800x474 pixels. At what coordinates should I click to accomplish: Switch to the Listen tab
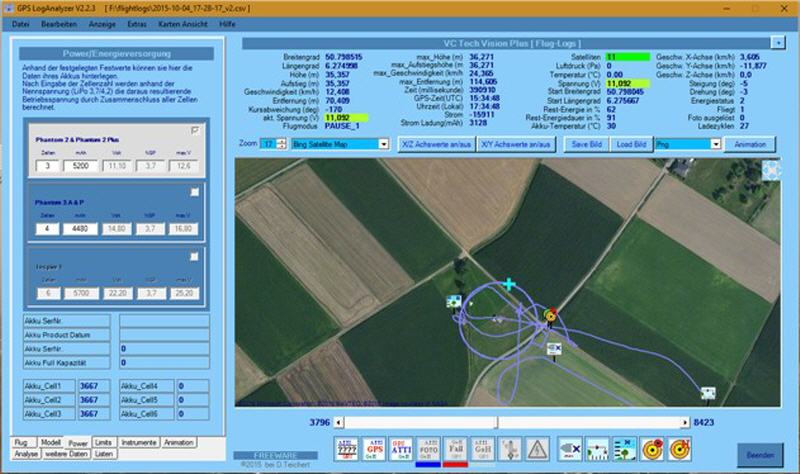(104, 454)
